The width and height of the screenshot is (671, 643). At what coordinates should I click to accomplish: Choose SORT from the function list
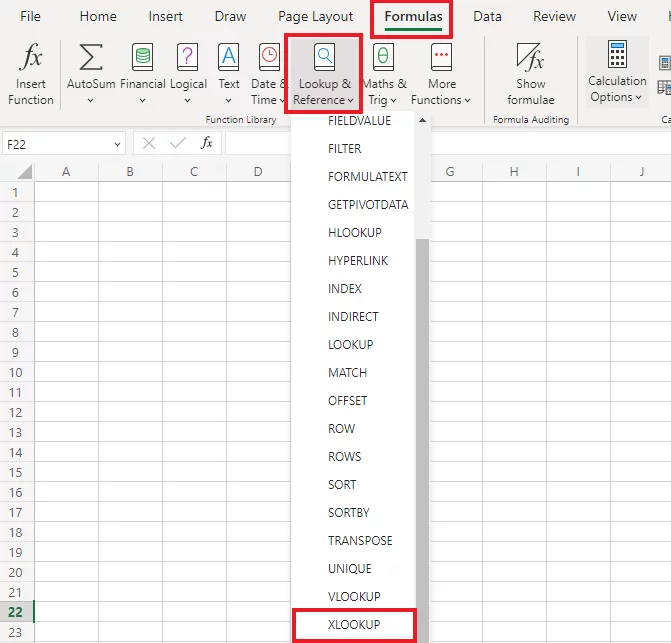354,485
